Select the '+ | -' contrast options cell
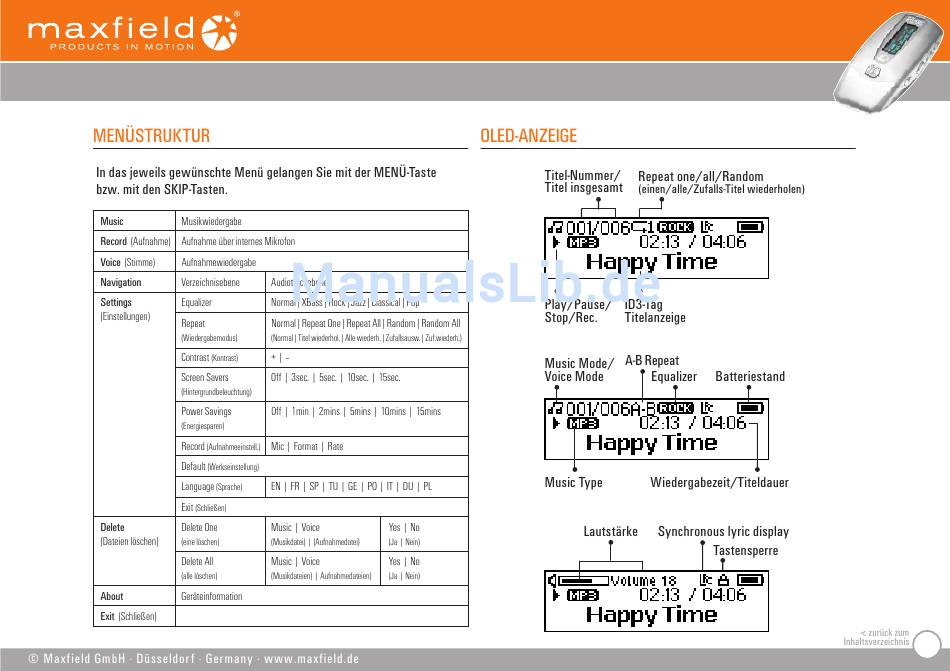This screenshot has width=950, height=671. pos(367,358)
